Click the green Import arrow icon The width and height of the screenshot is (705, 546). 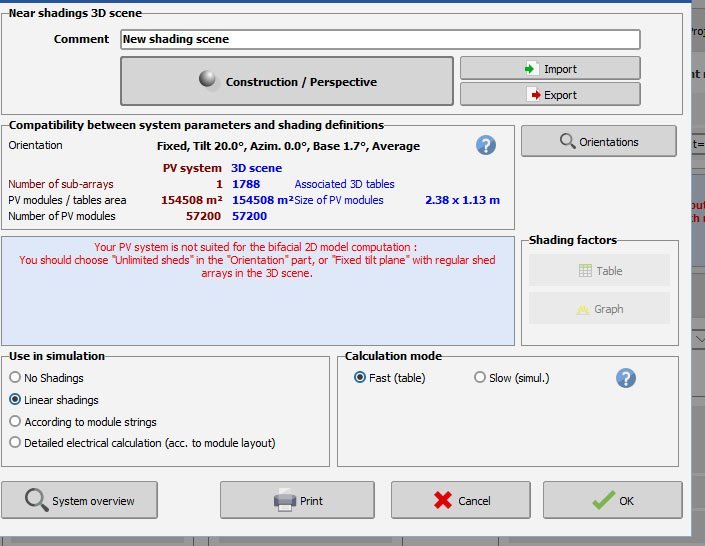point(530,69)
